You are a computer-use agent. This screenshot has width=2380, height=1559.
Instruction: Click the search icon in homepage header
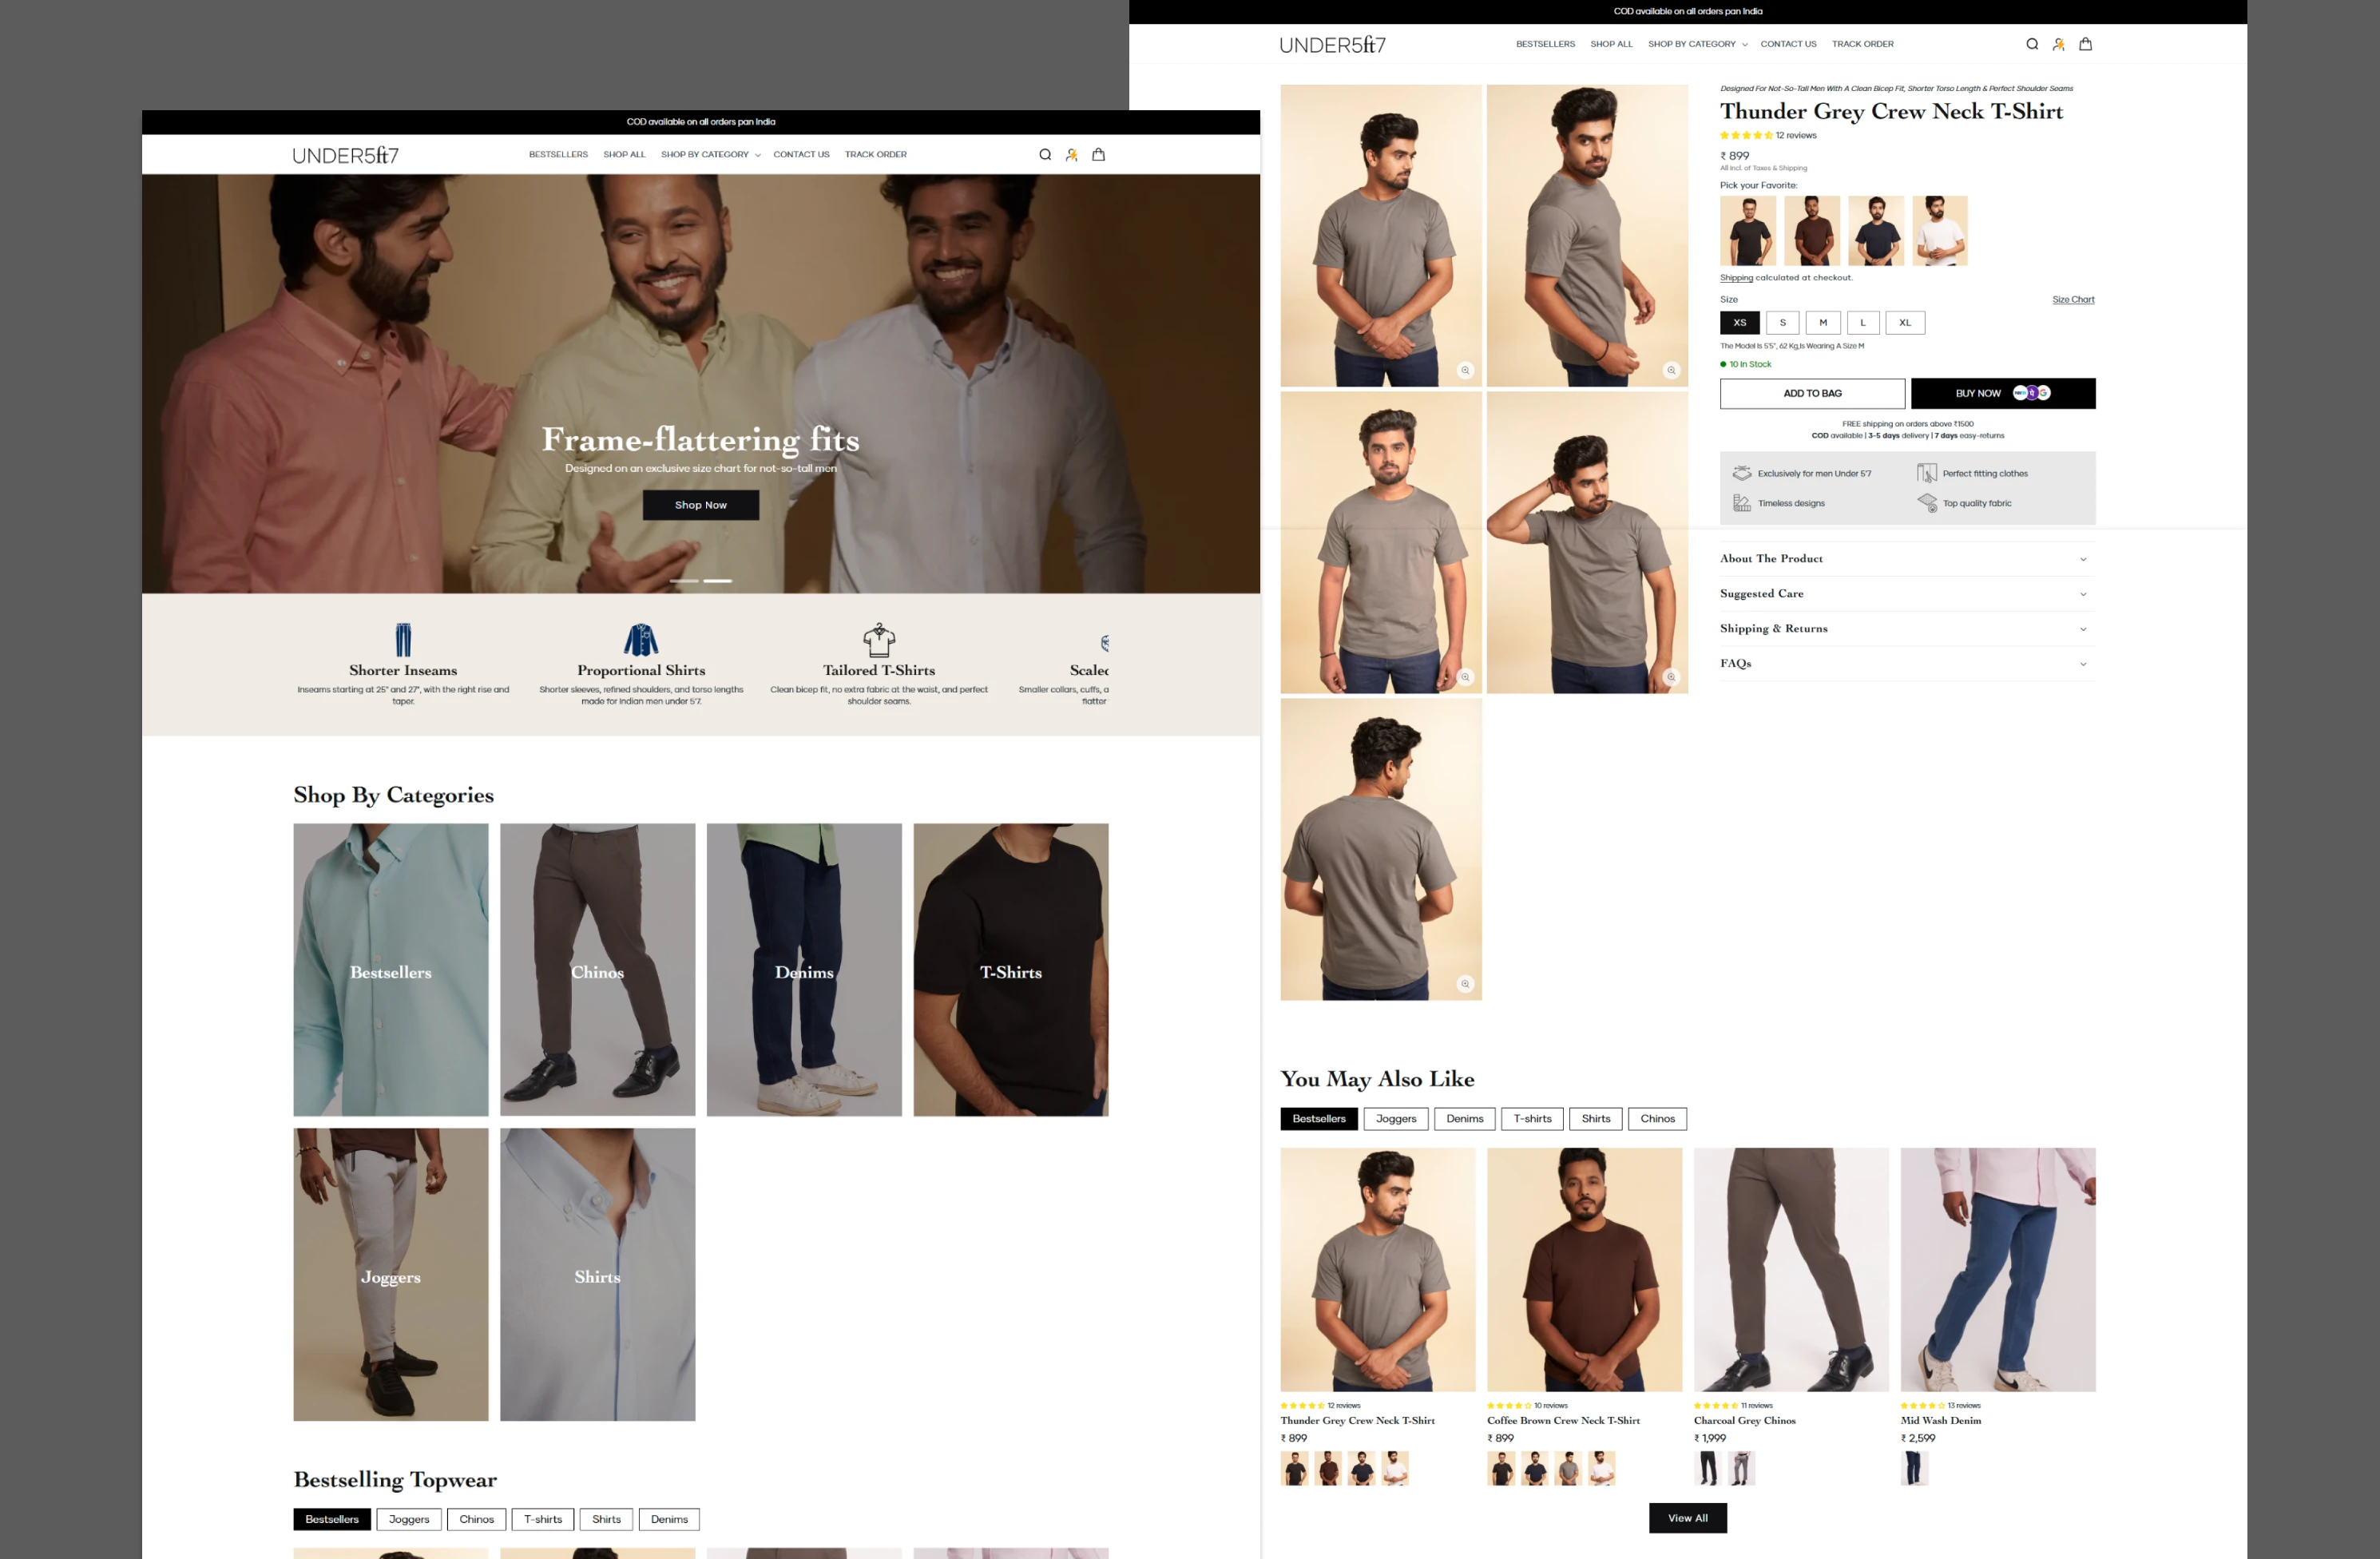coord(1044,155)
